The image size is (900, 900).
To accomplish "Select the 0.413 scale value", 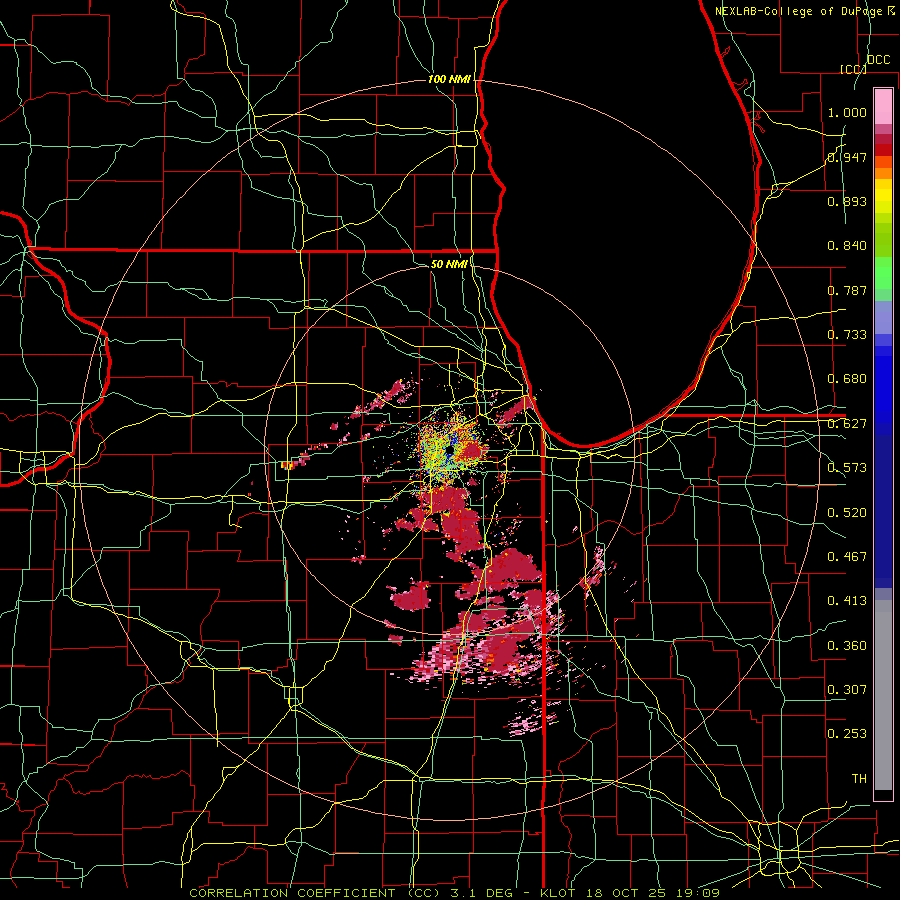I will tap(847, 601).
